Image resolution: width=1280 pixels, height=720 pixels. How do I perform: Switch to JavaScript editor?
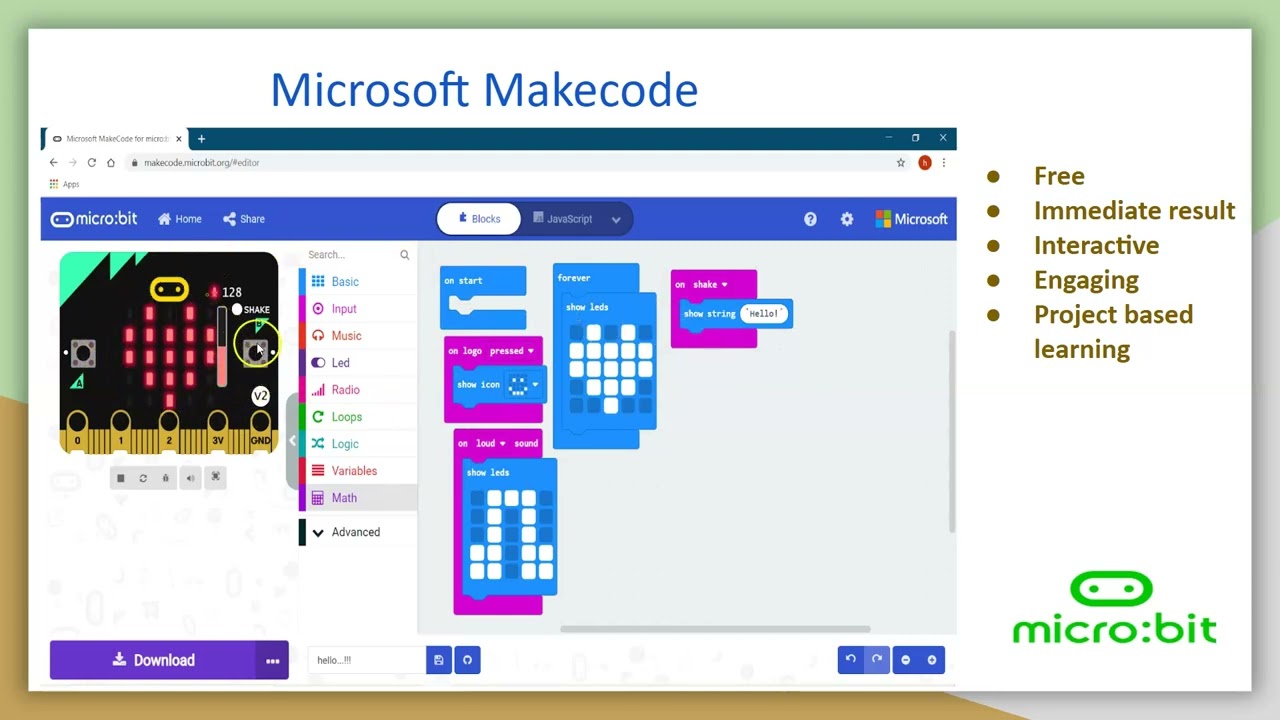pos(562,219)
